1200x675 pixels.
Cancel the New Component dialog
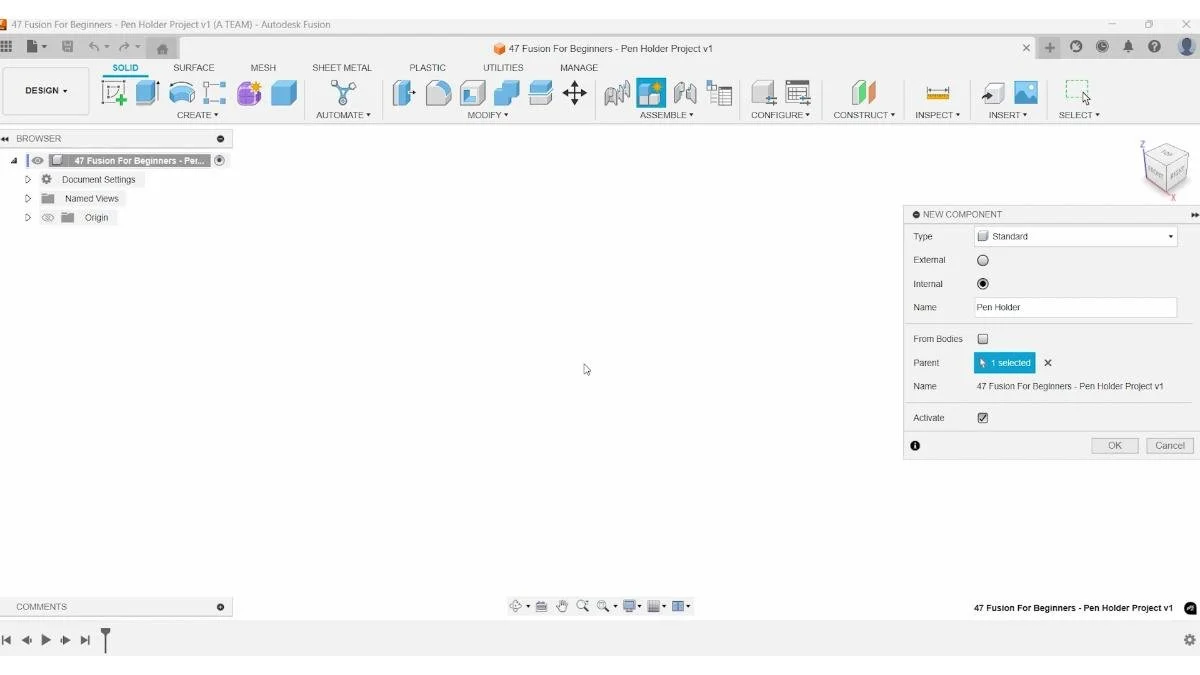coord(1169,445)
